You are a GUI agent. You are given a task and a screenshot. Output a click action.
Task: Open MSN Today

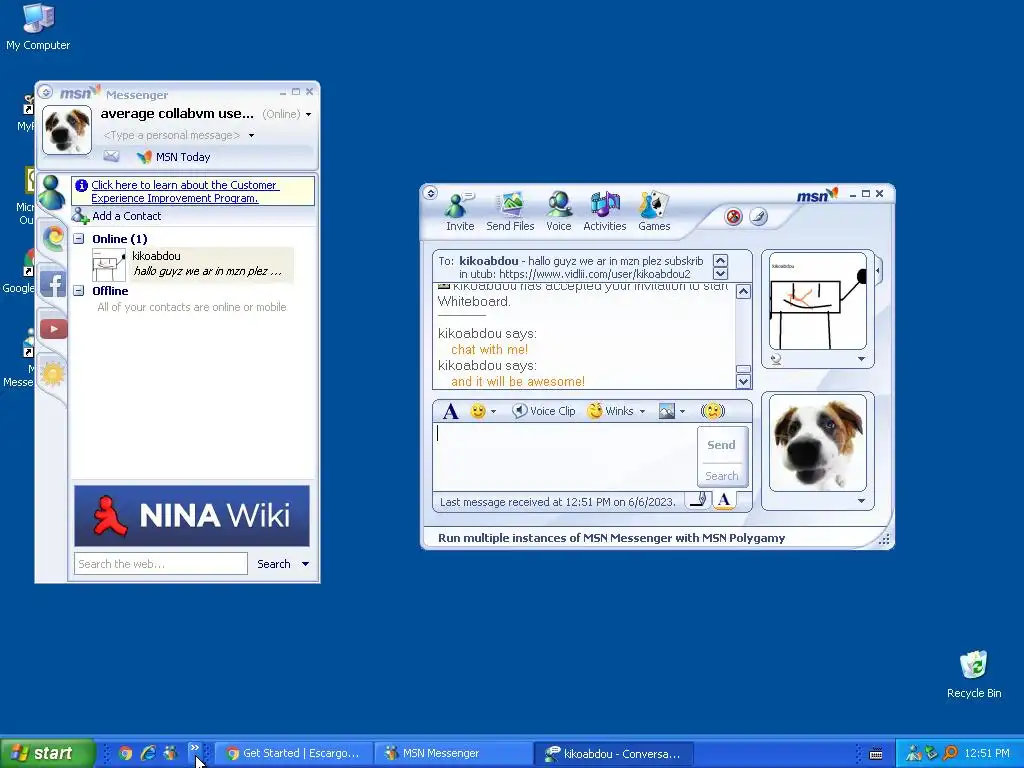(x=174, y=157)
